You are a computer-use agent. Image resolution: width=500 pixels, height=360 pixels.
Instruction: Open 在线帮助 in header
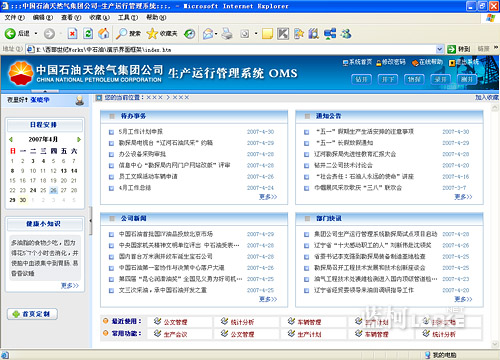pos(427,62)
